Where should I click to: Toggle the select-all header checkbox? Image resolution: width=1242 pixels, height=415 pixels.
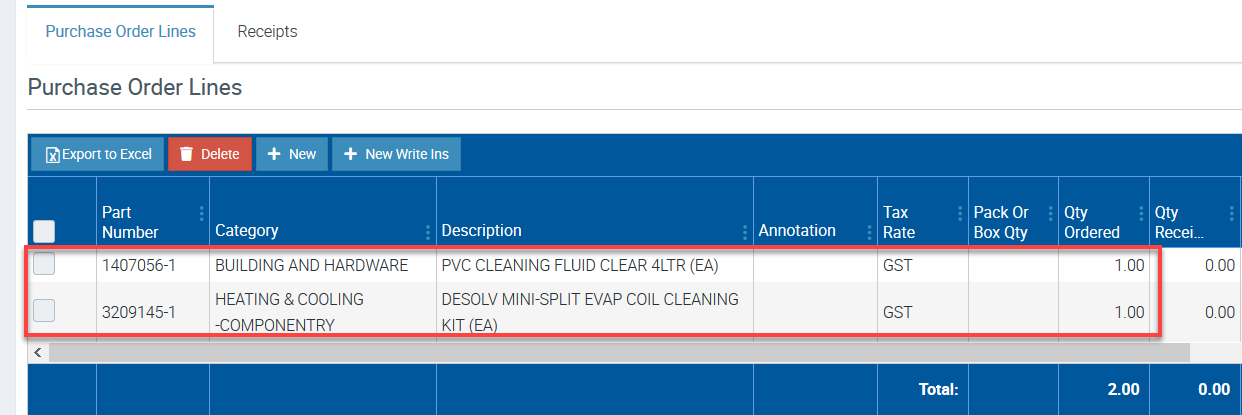point(44,231)
